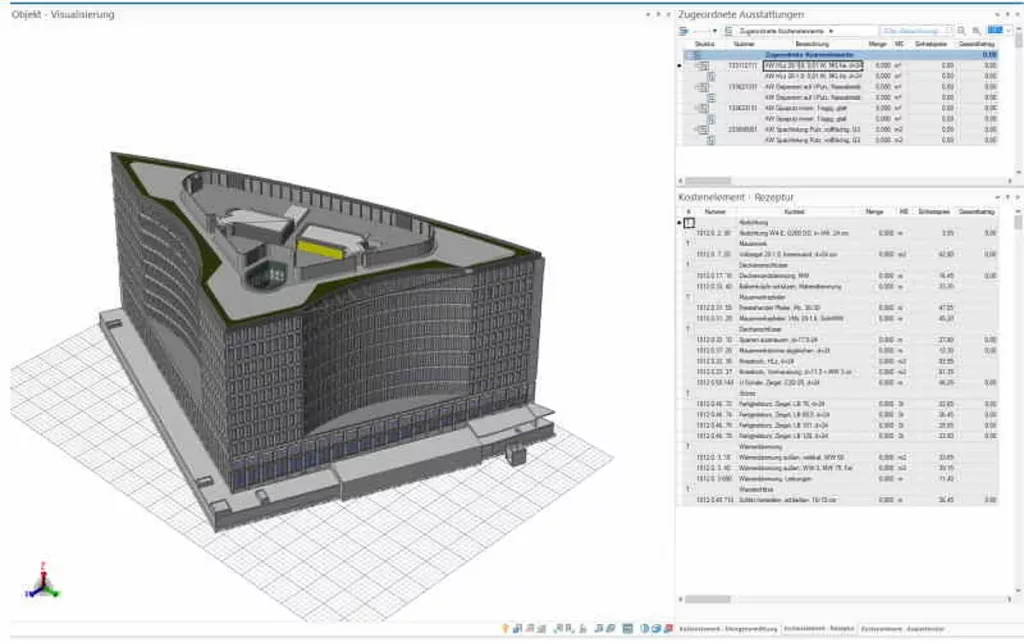Click the grid table icon in bottom toolbar
Image resolution: width=1024 pixels, height=642 pixels.
coord(628,628)
